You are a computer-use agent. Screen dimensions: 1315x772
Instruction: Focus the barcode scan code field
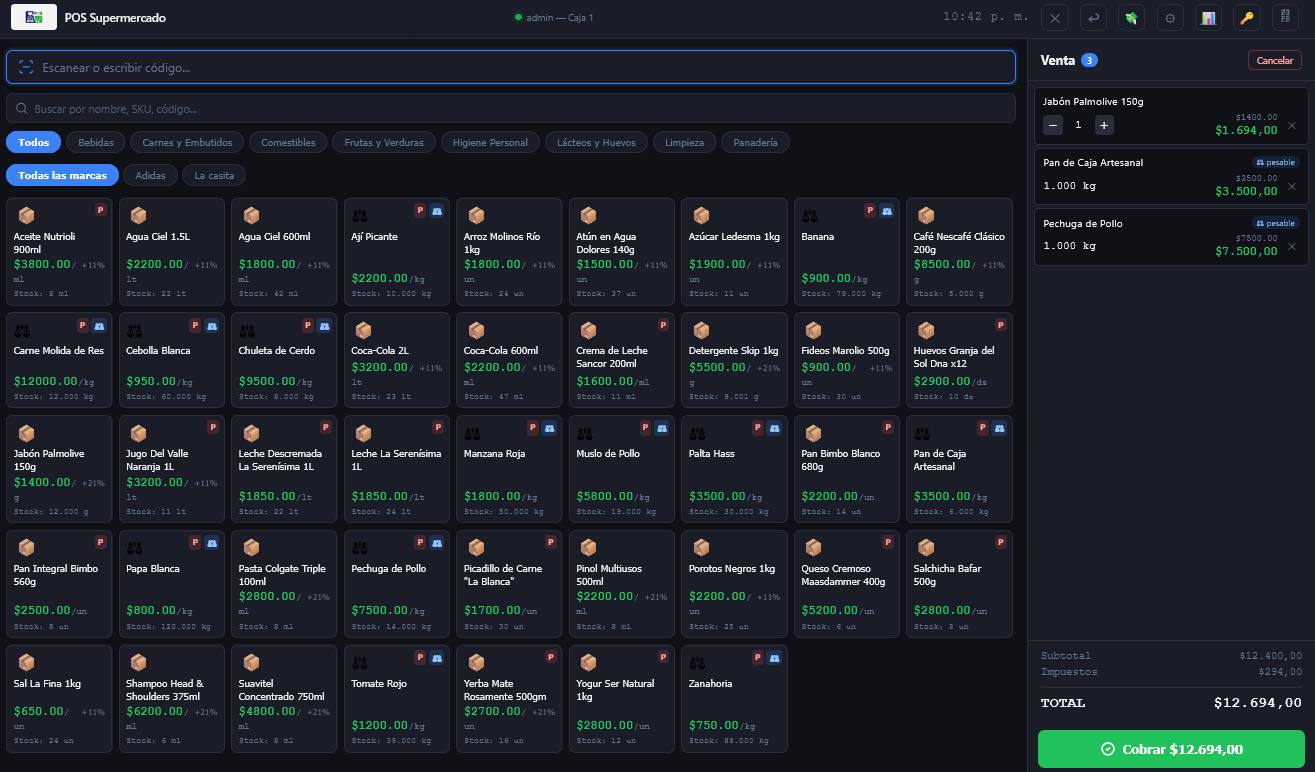(510, 67)
